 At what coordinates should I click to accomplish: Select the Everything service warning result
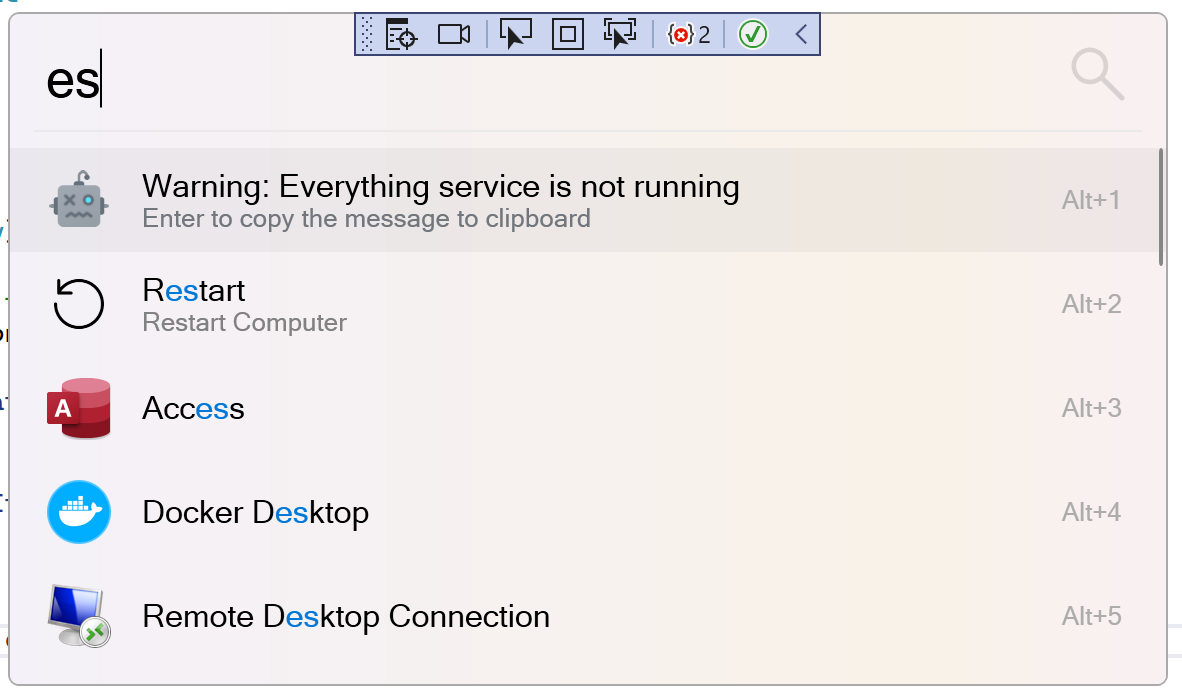[584, 200]
